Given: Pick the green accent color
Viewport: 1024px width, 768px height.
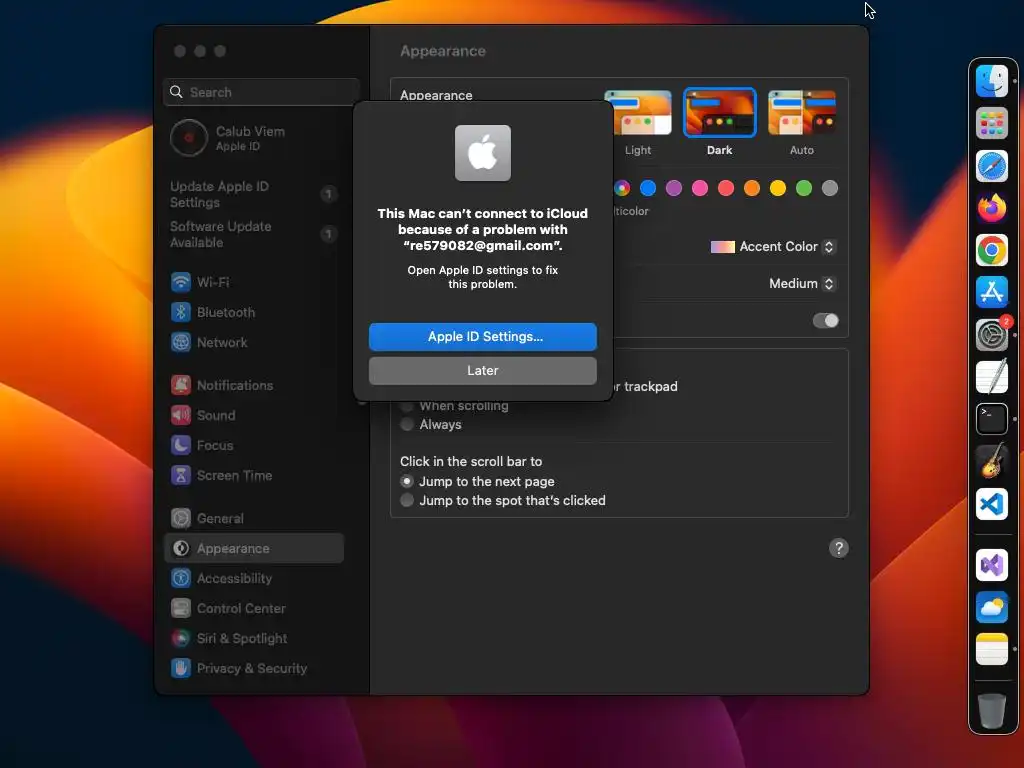Looking at the screenshot, I should click(x=804, y=188).
